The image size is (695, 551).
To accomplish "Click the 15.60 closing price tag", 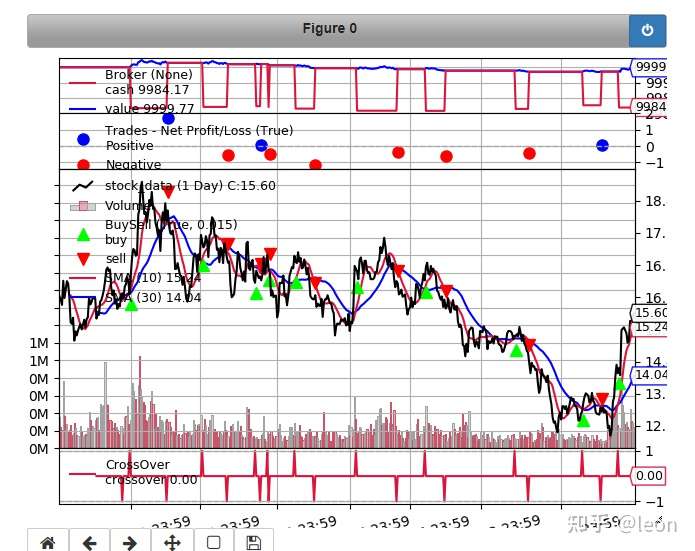I will pos(650,313).
